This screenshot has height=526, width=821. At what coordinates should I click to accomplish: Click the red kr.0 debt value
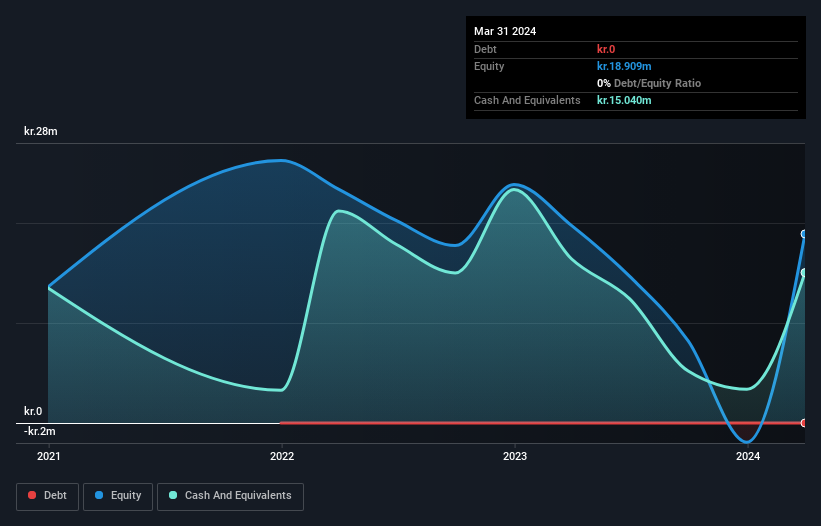click(606, 49)
